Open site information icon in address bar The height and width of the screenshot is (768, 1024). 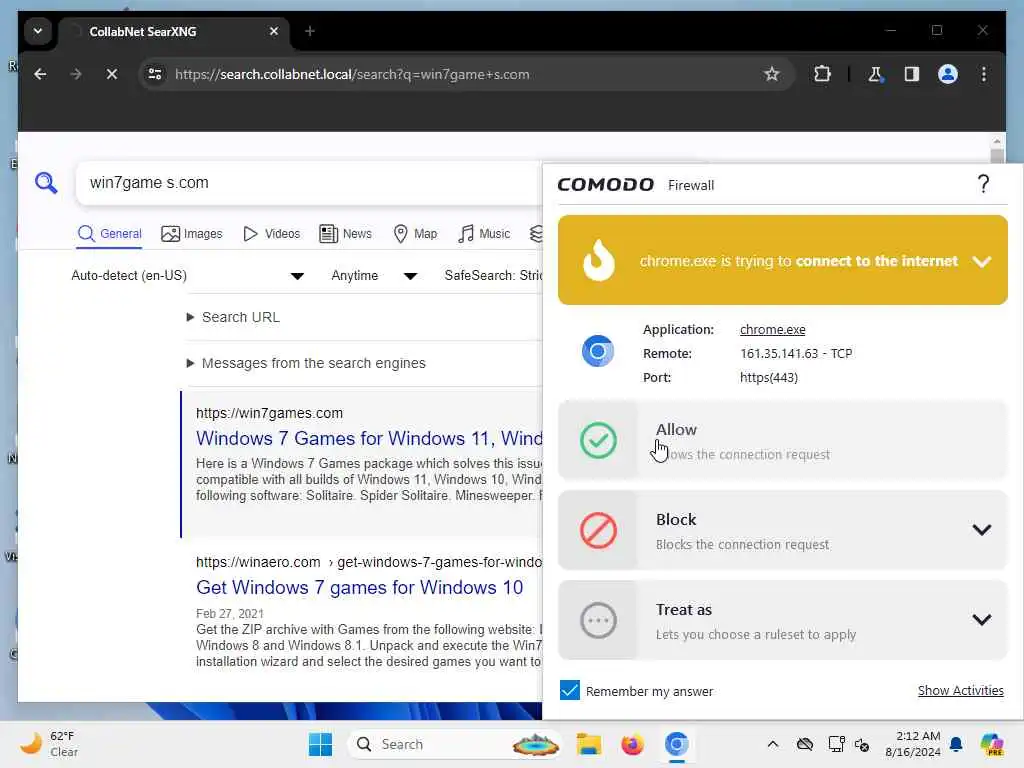click(x=155, y=74)
